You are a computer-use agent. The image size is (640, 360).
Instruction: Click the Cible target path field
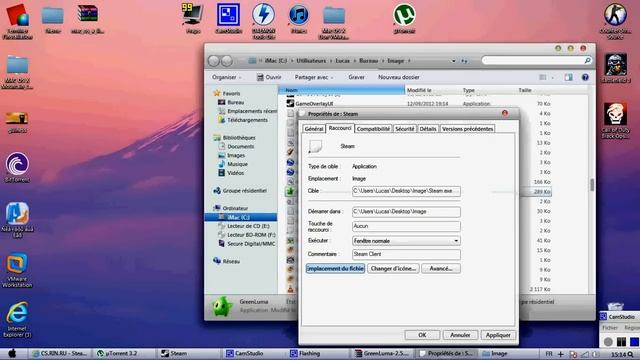[x=406, y=191]
